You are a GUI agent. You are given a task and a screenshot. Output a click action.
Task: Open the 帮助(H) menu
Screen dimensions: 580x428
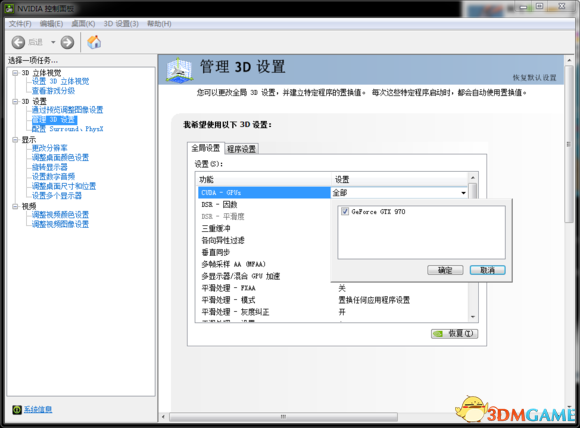click(159, 24)
